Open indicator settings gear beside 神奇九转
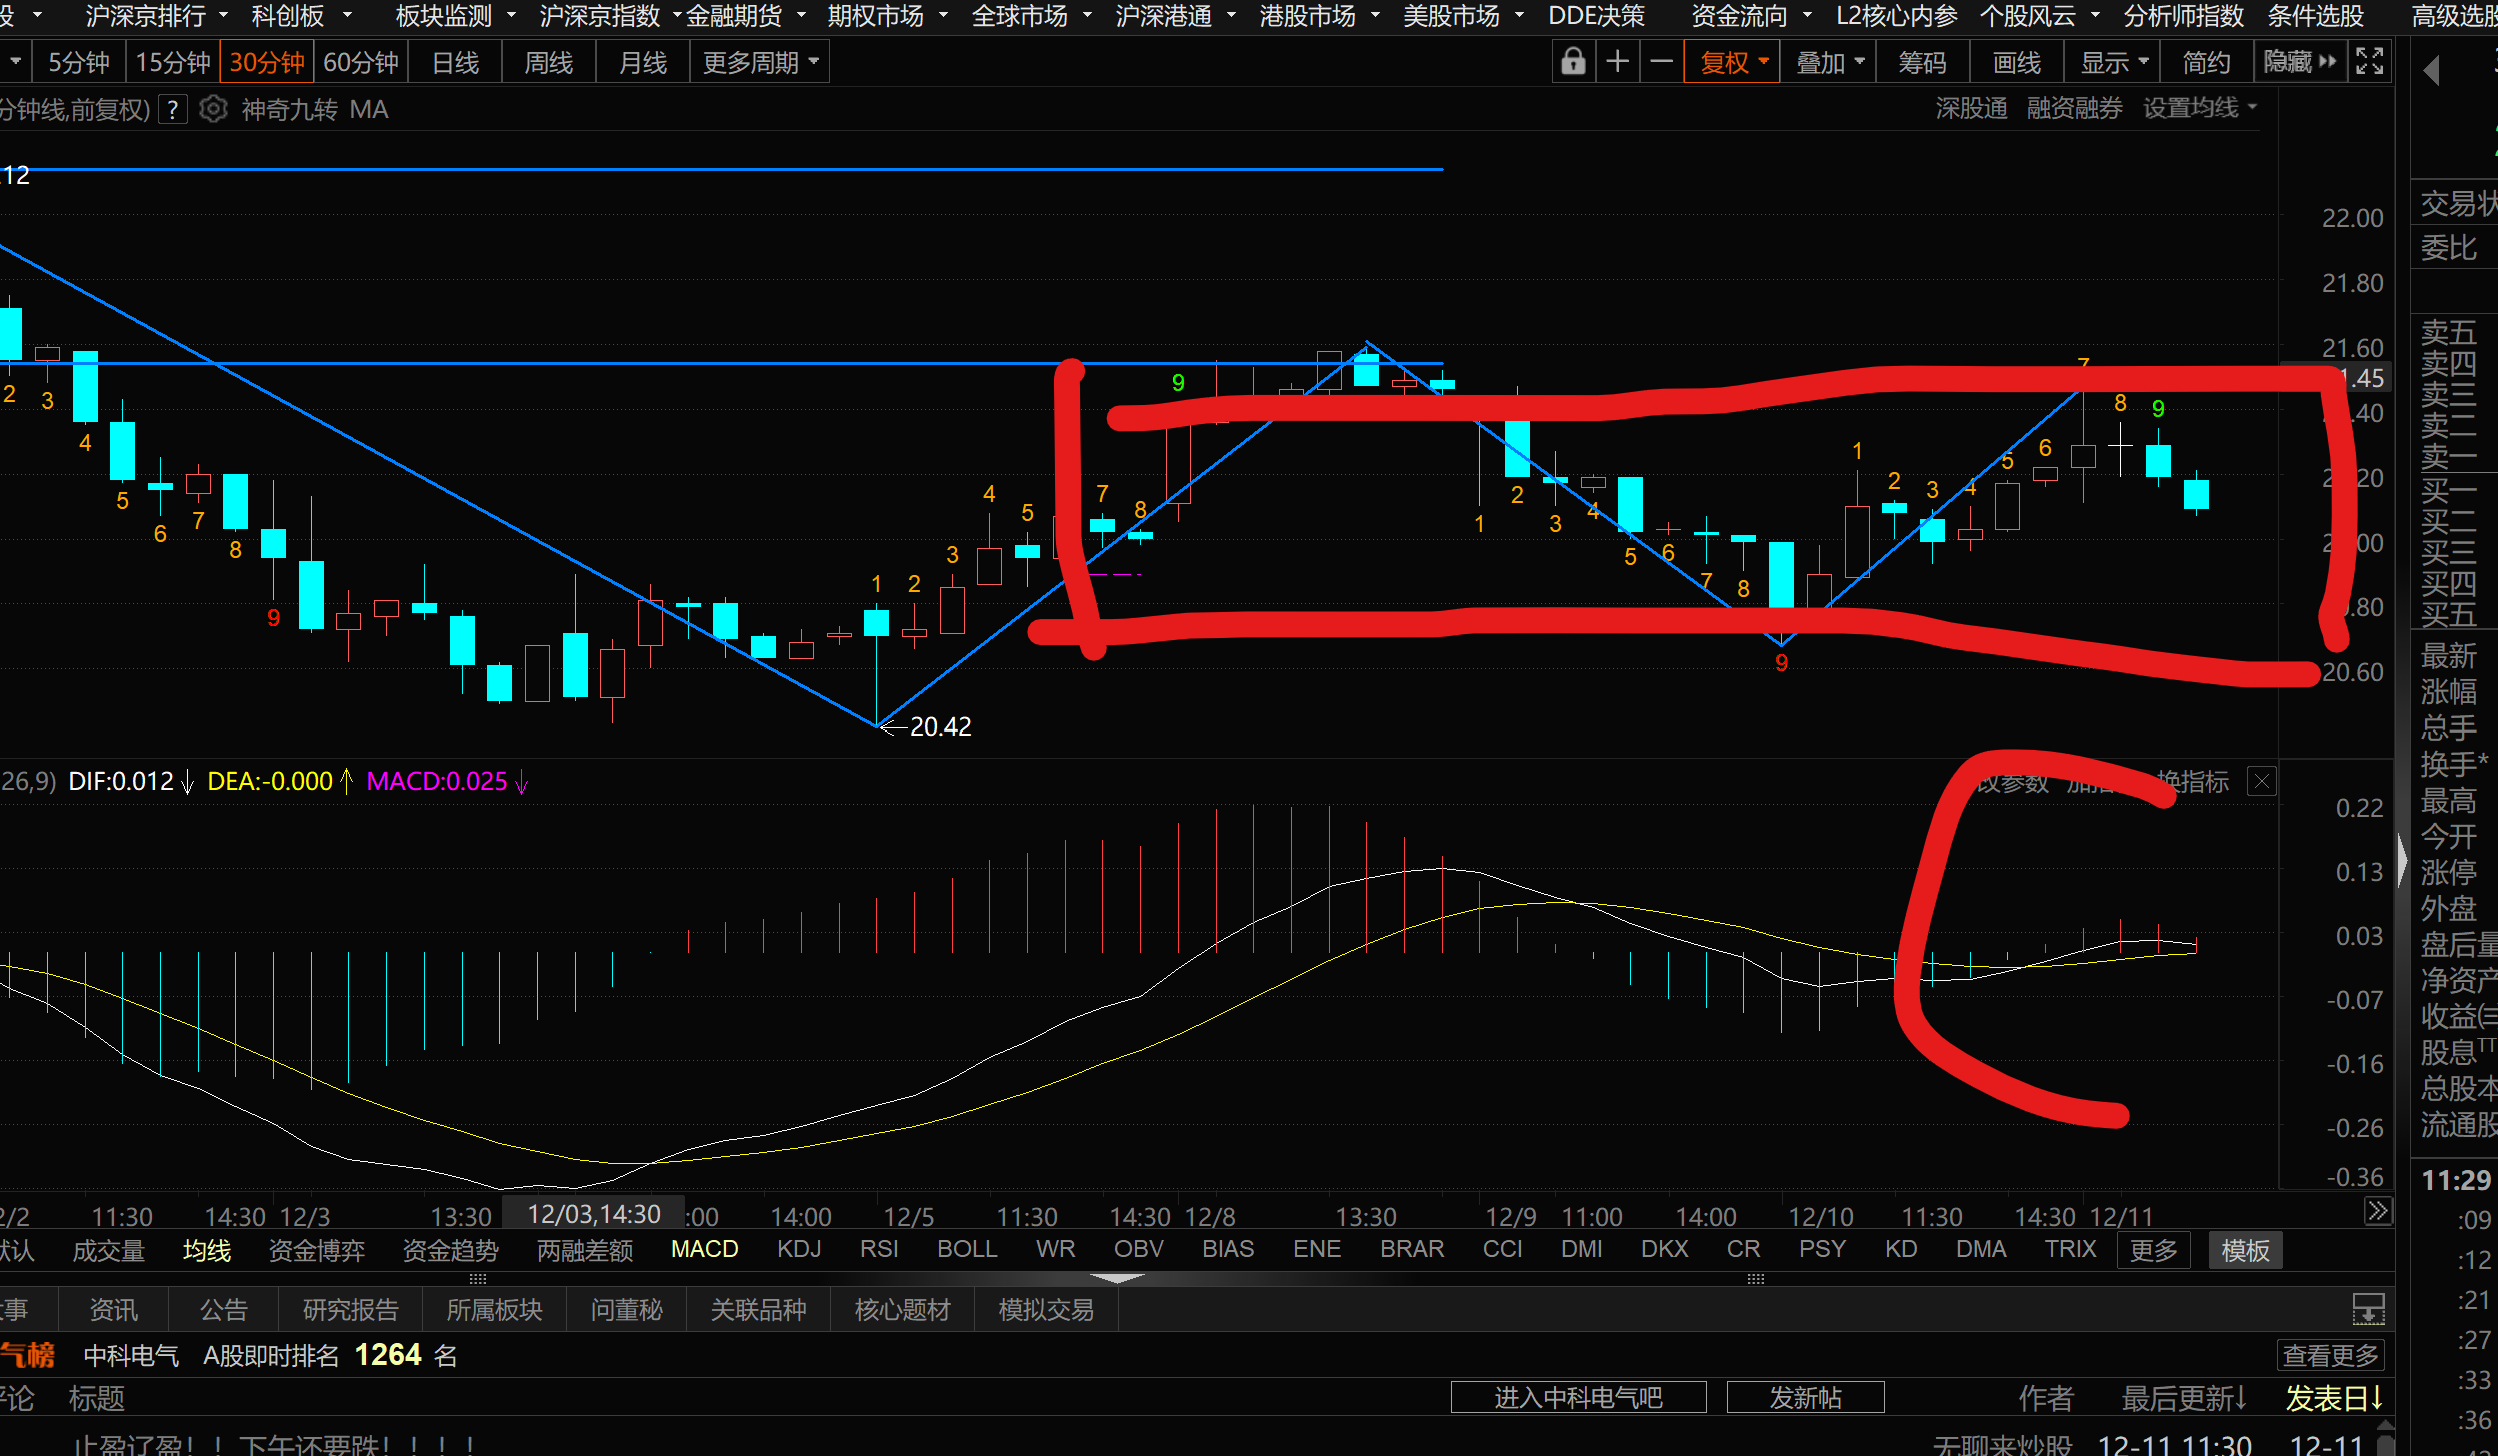The image size is (2498, 1456). coord(213,109)
